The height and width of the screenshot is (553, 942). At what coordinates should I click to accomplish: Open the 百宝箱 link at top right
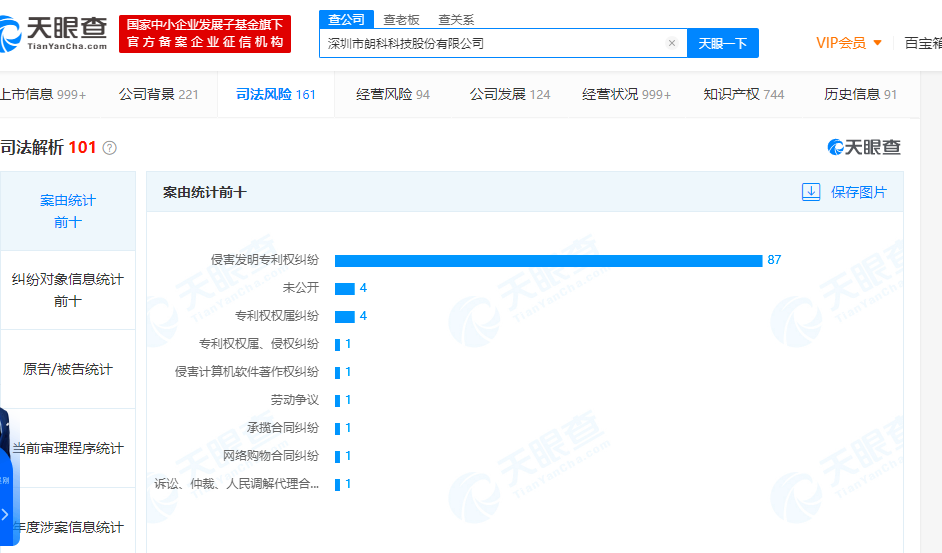pos(923,43)
